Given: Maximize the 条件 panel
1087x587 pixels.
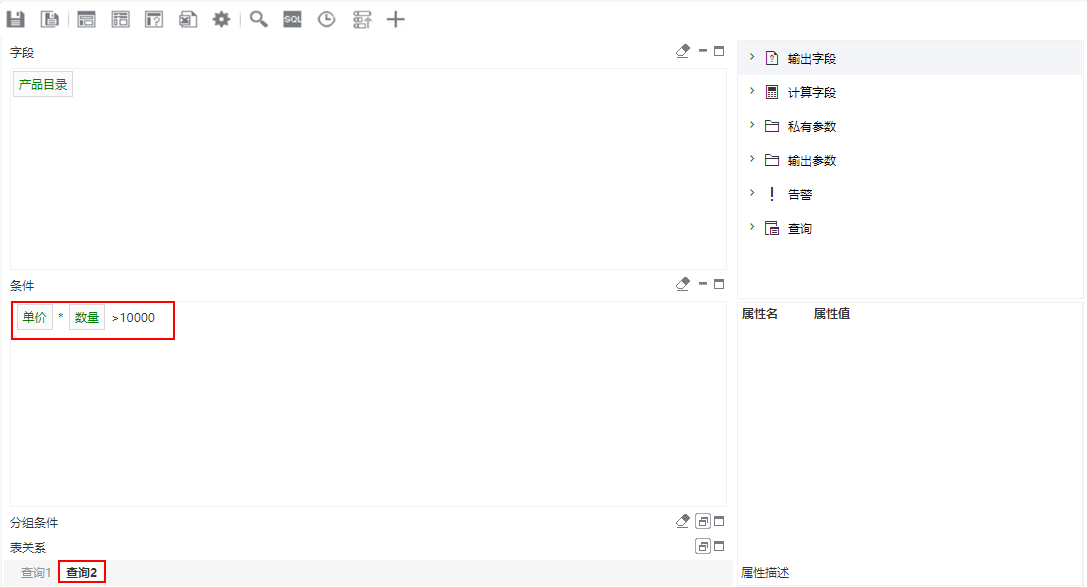Looking at the screenshot, I should click(719, 284).
